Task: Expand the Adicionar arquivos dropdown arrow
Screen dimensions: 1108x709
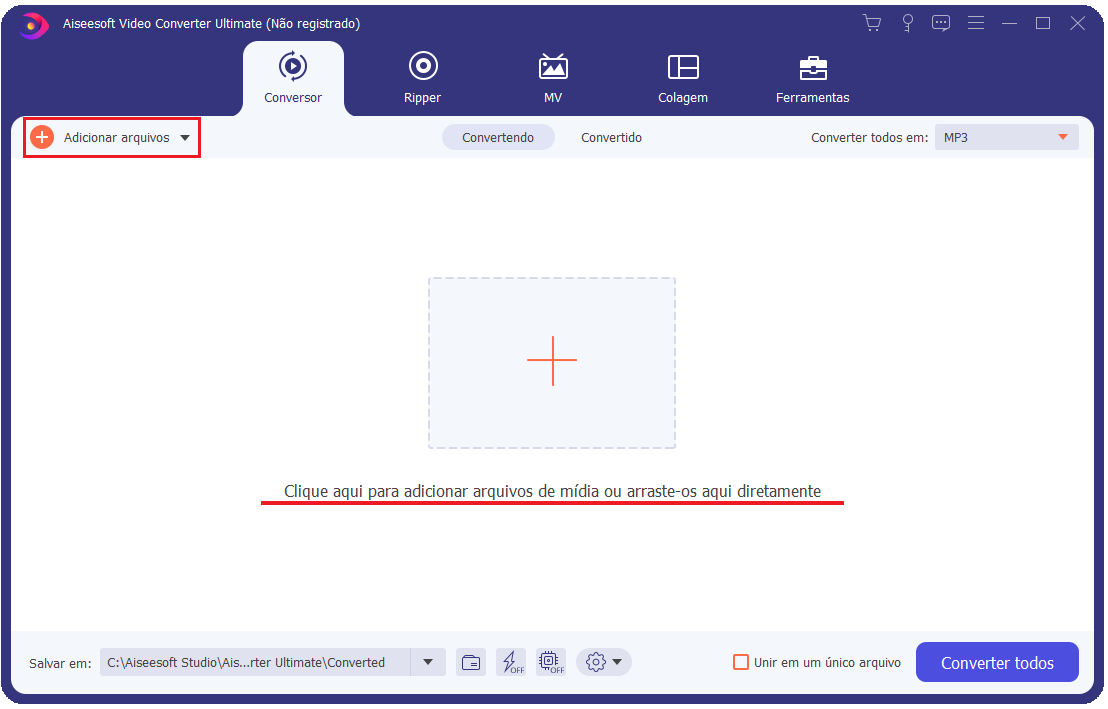Action: coord(185,138)
